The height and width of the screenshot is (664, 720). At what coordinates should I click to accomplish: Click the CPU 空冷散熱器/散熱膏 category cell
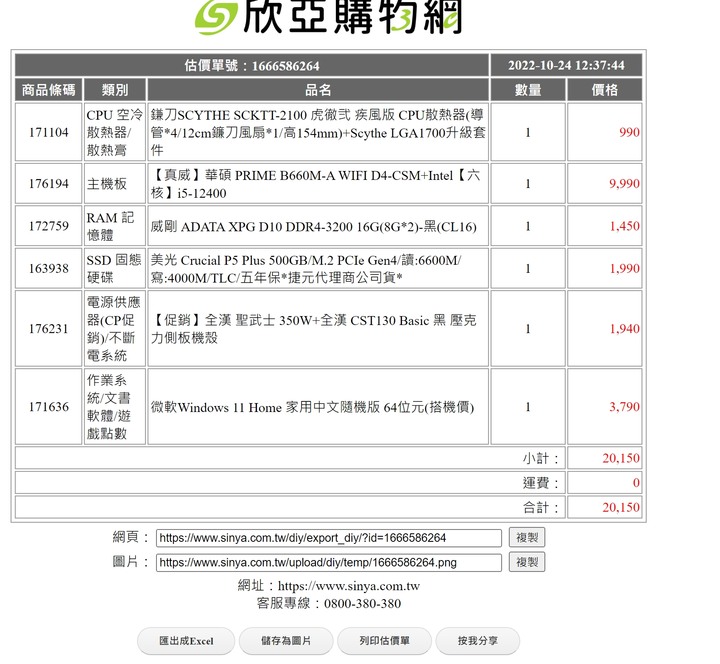coord(115,132)
